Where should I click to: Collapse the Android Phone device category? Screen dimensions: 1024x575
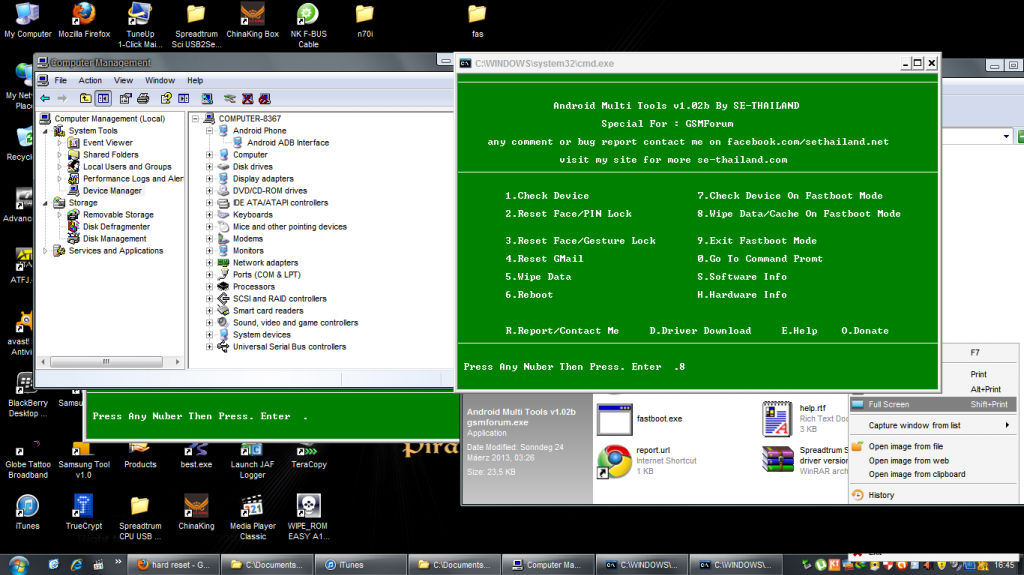[x=210, y=131]
